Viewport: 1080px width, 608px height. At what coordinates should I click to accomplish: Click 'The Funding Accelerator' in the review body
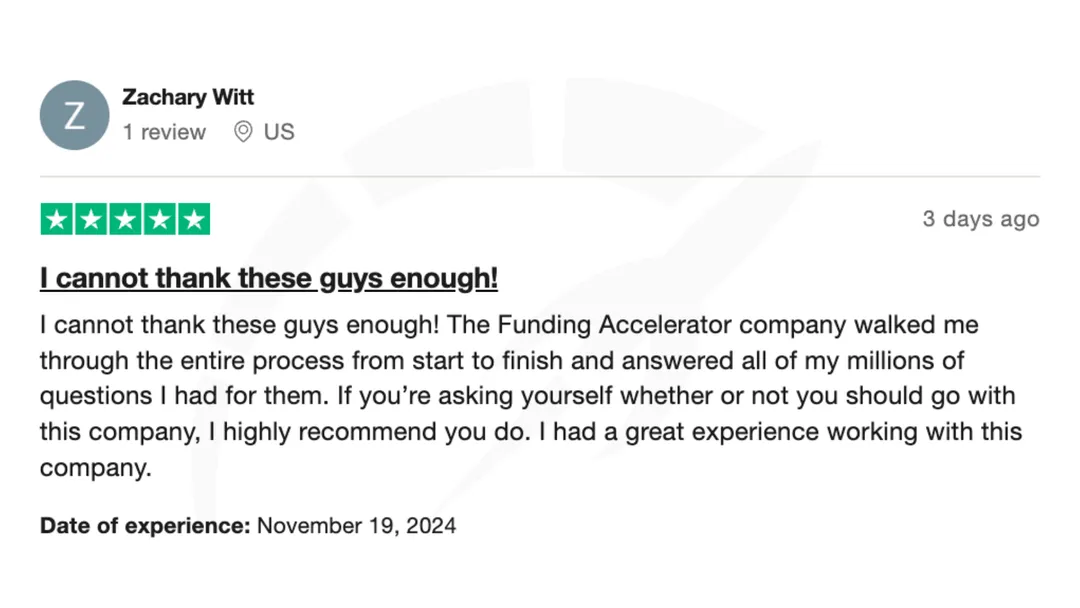(589, 324)
